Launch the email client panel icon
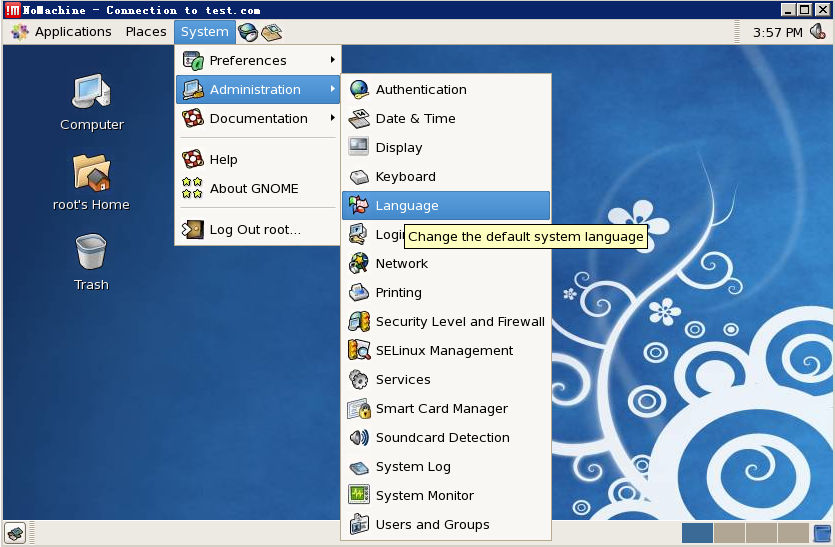Viewport: 835px width, 547px height. [x=271, y=32]
